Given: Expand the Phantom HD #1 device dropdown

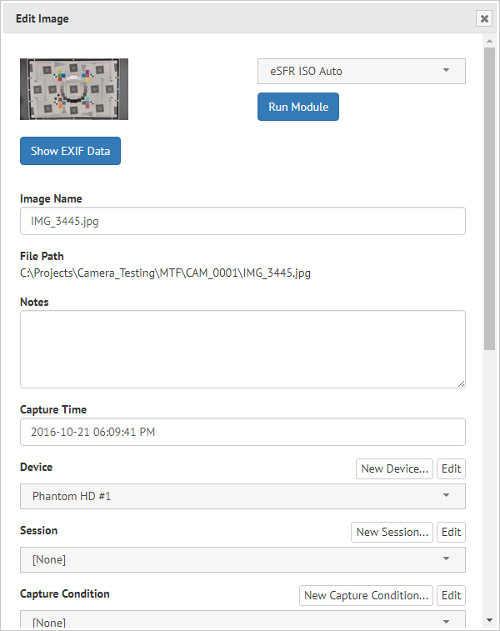Looking at the screenshot, I should coord(243,496).
